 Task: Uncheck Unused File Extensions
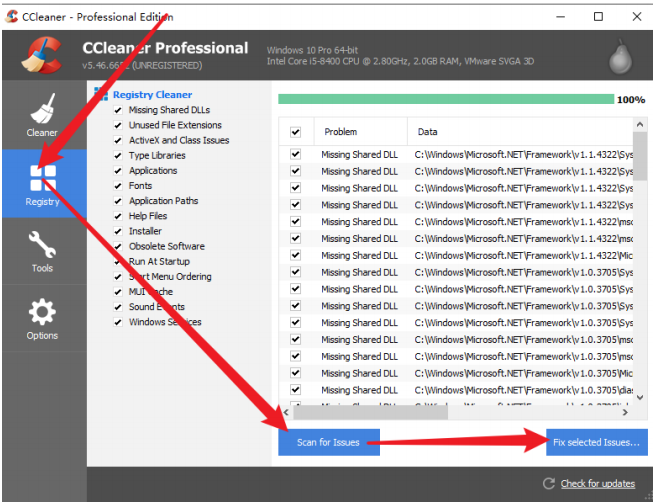(x=118, y=125)
